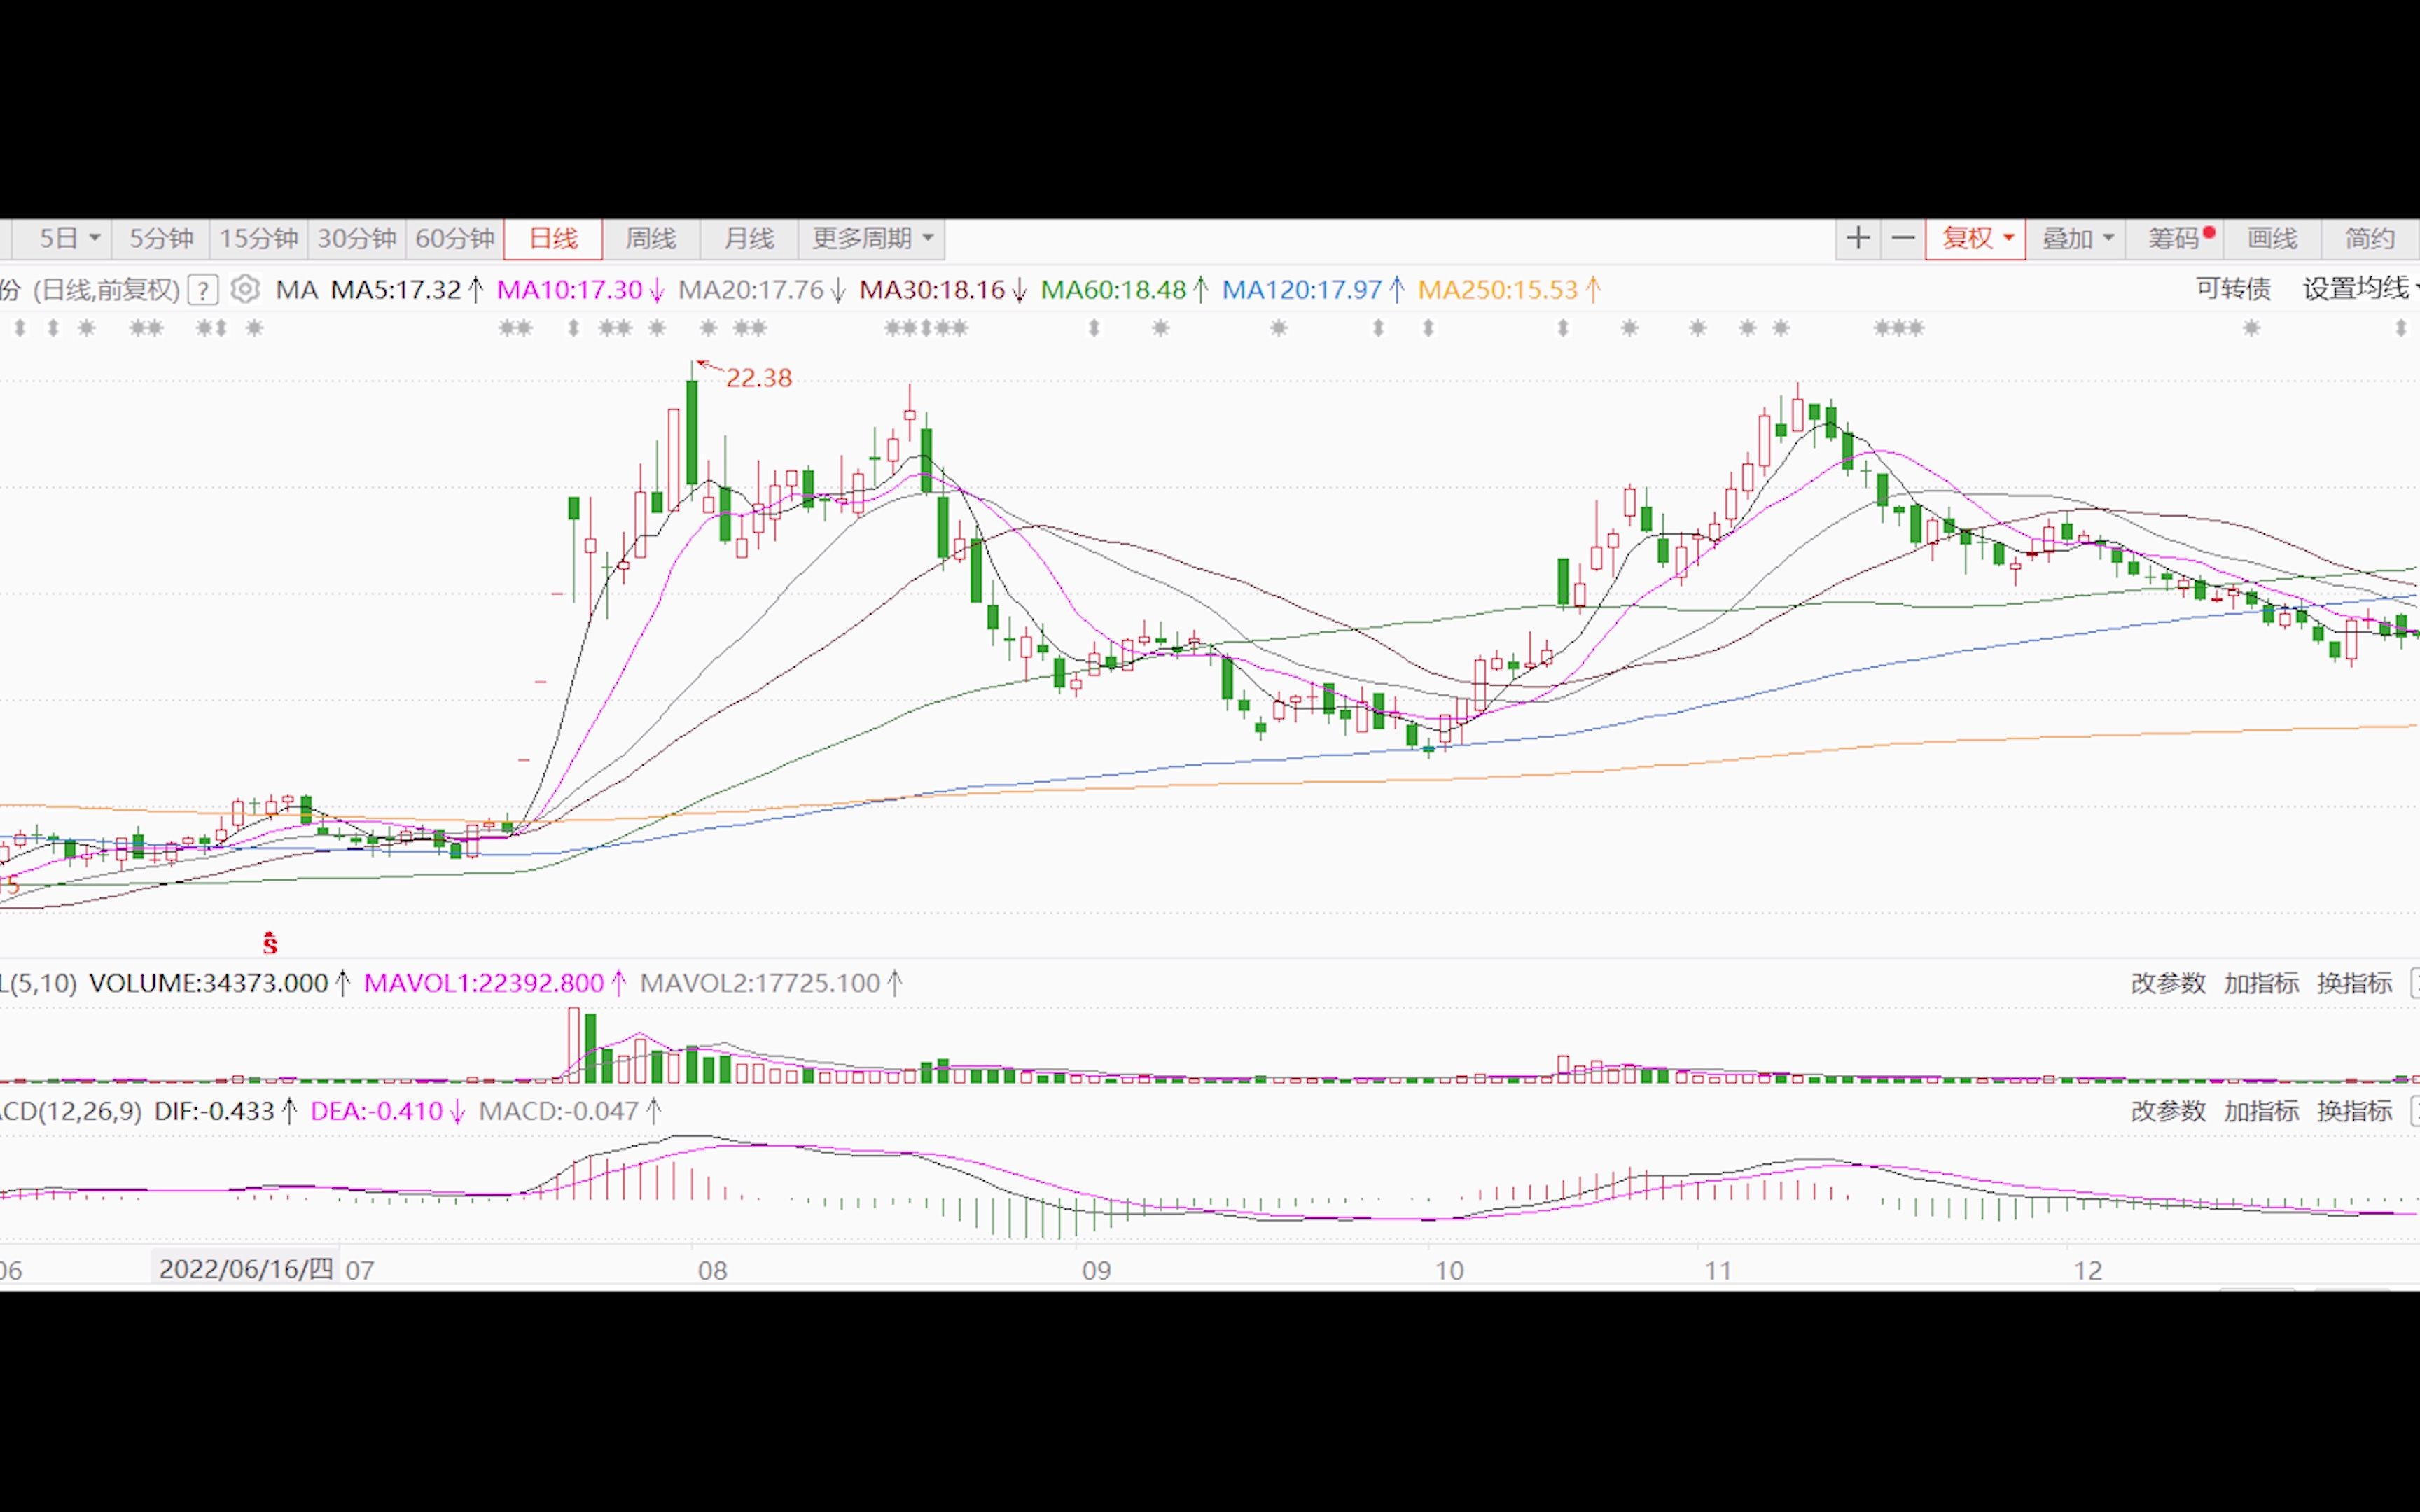This screenshot has height=1512, width=2420.
Task: Click the 11 month axis label
Action: [x=1718, y=1271]
